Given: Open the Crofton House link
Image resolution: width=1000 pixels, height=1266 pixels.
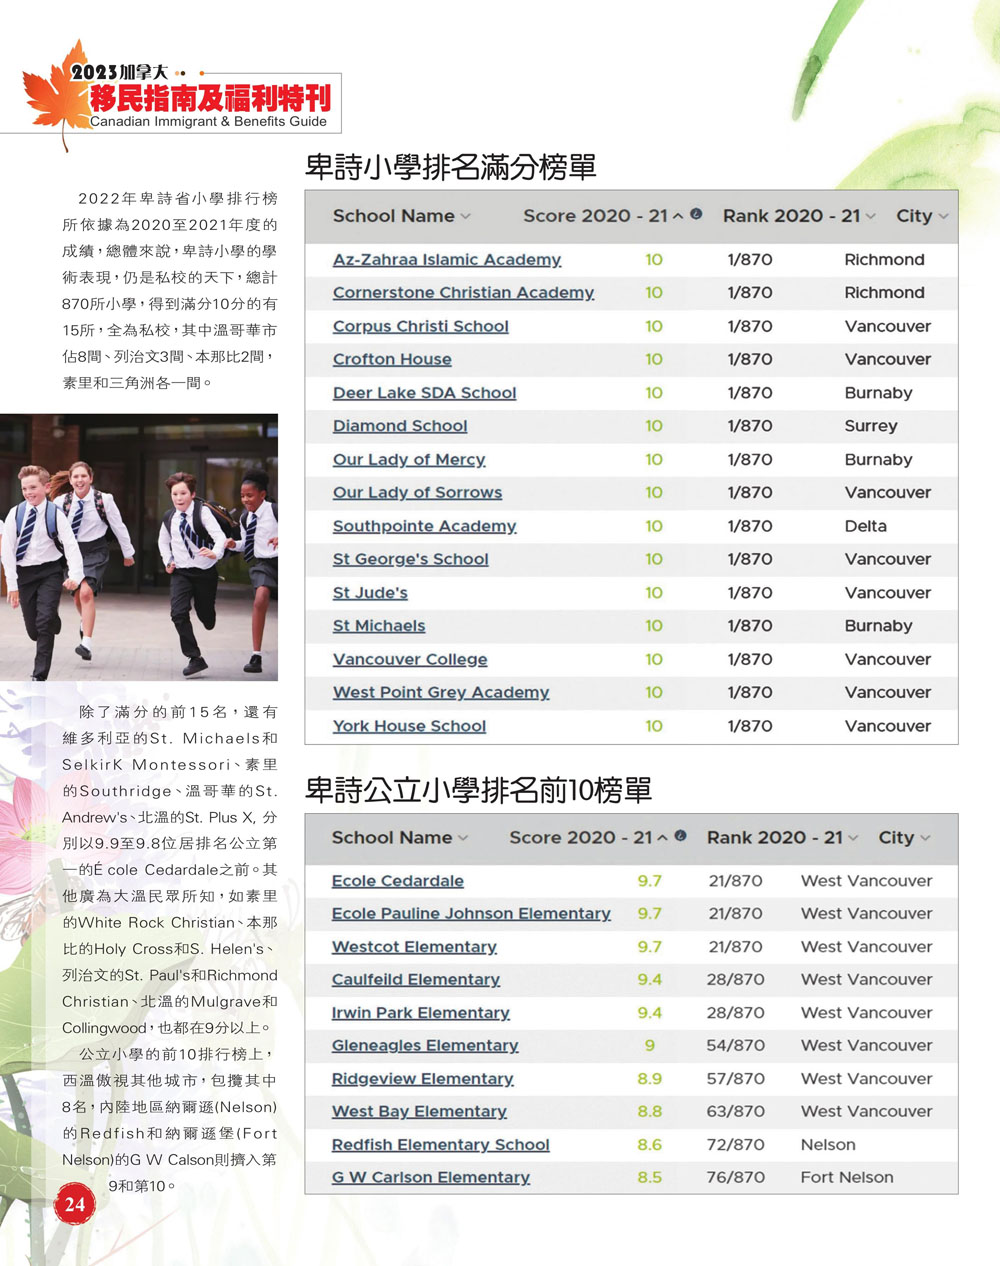Looking at the screenshot, I should coord(392,359).
